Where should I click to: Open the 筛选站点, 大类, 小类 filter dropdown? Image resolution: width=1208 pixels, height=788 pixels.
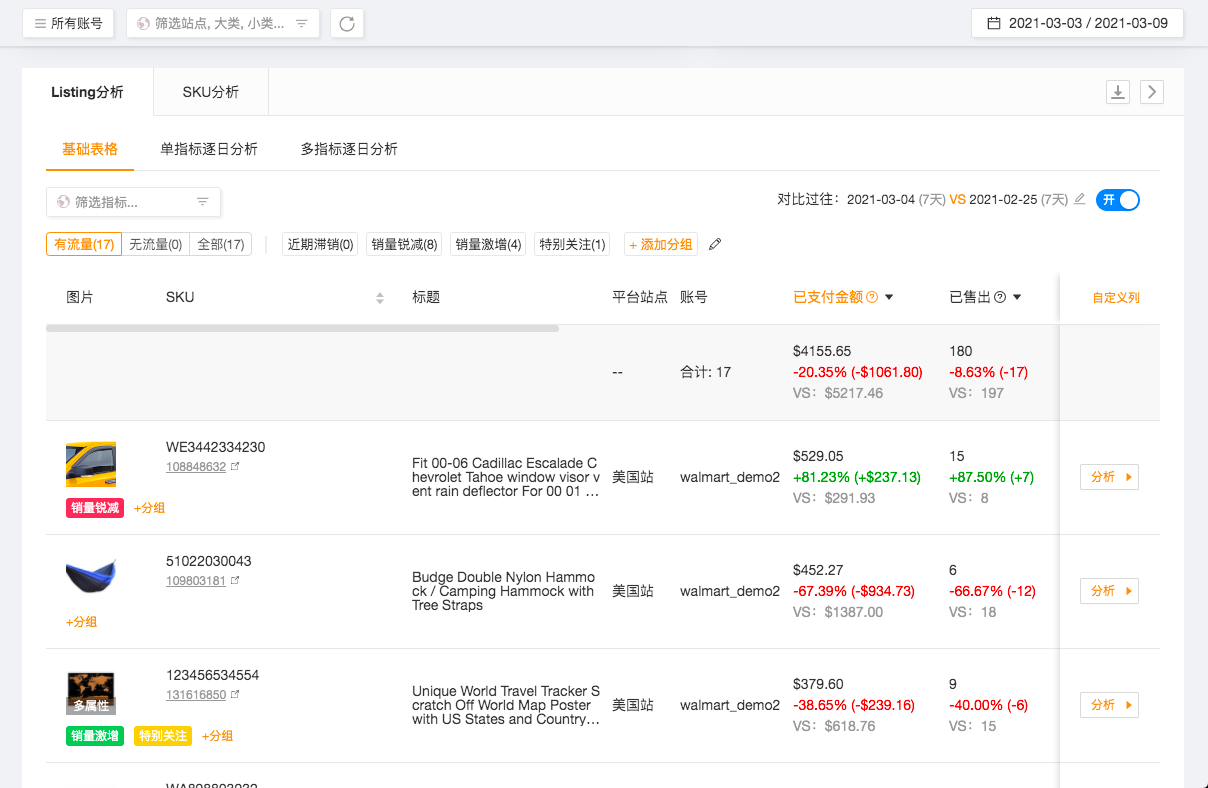coord(223,23)
